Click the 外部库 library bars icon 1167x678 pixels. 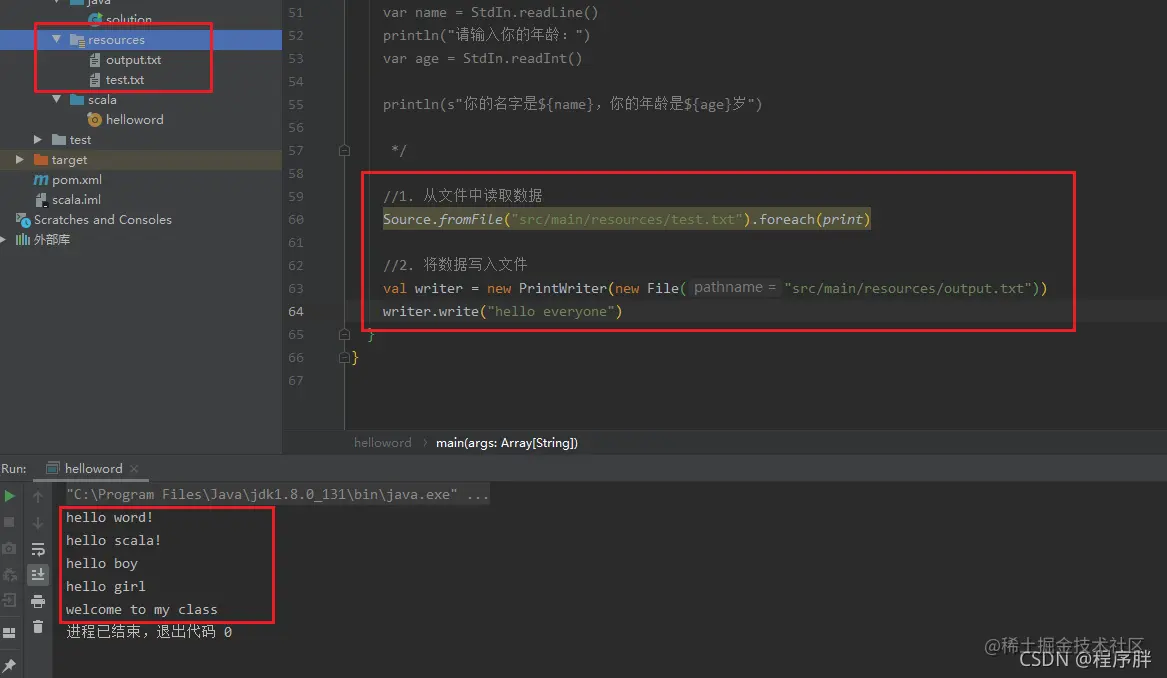[23, 240]
